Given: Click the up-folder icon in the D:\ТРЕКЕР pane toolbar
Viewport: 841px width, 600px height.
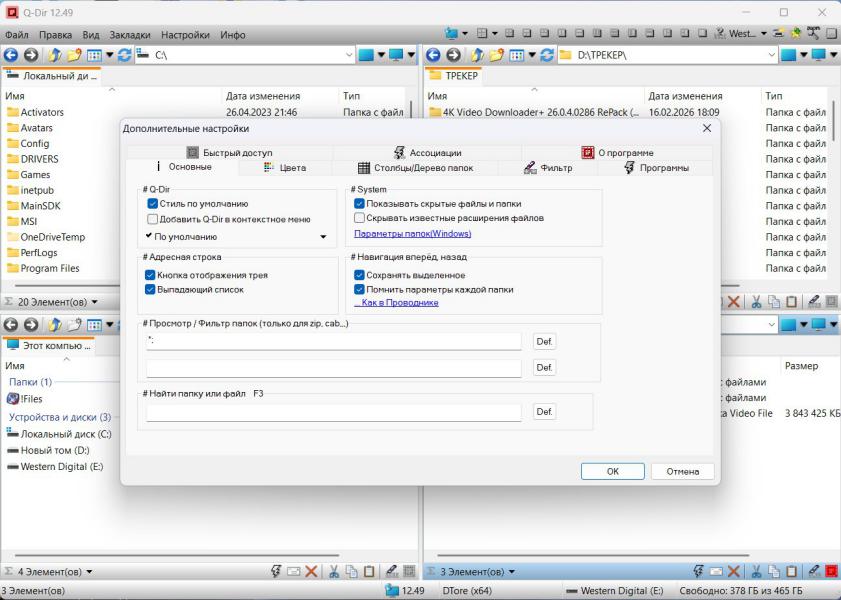Looking at the screenshot, I should click(x=474, y=55).
